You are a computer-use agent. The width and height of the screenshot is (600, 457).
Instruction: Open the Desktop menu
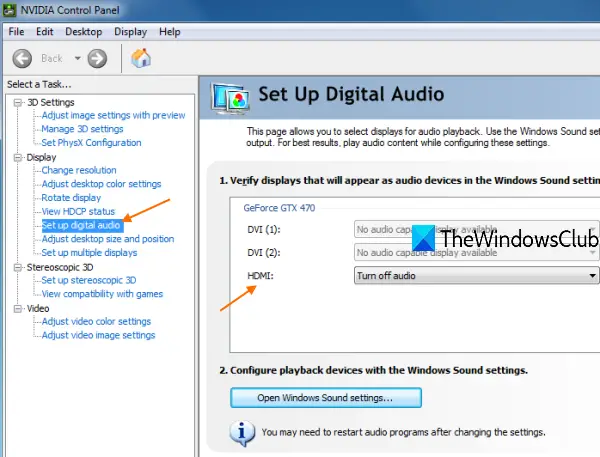[83, 32]
